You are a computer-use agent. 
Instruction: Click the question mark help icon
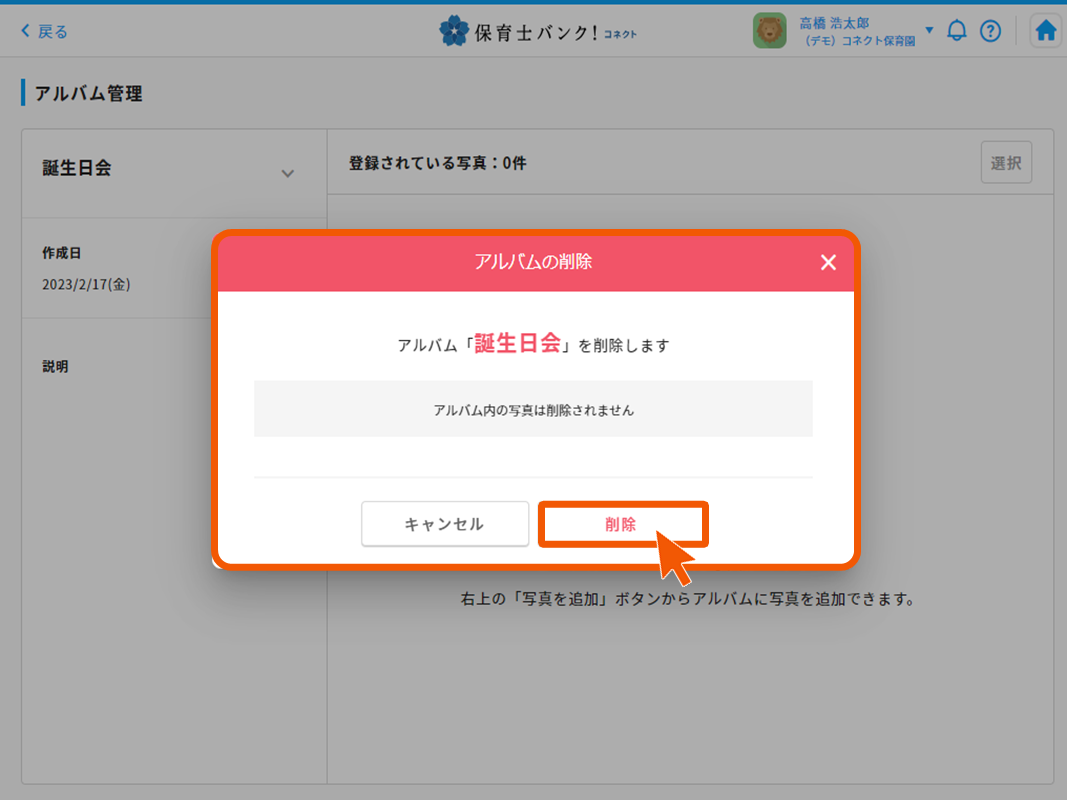click(x=991, y=30)
